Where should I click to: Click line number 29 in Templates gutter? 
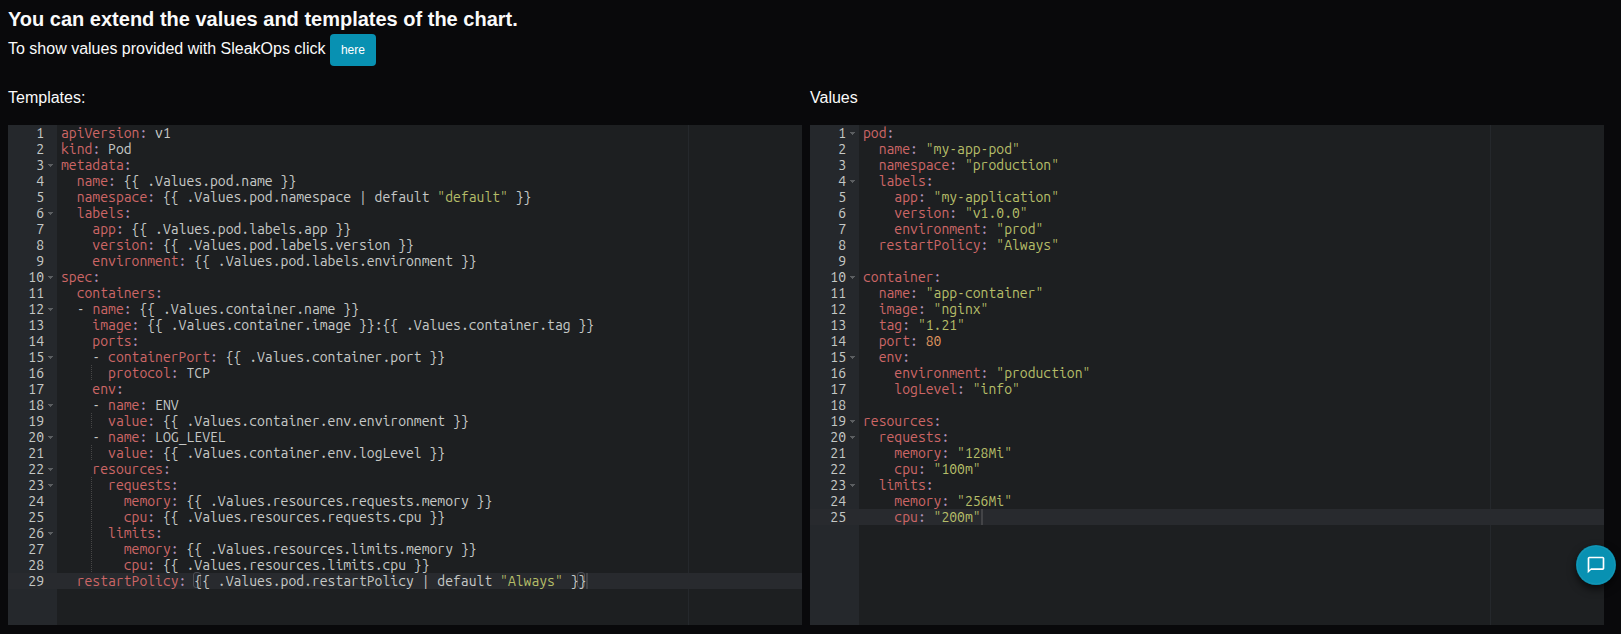point(36,581)
